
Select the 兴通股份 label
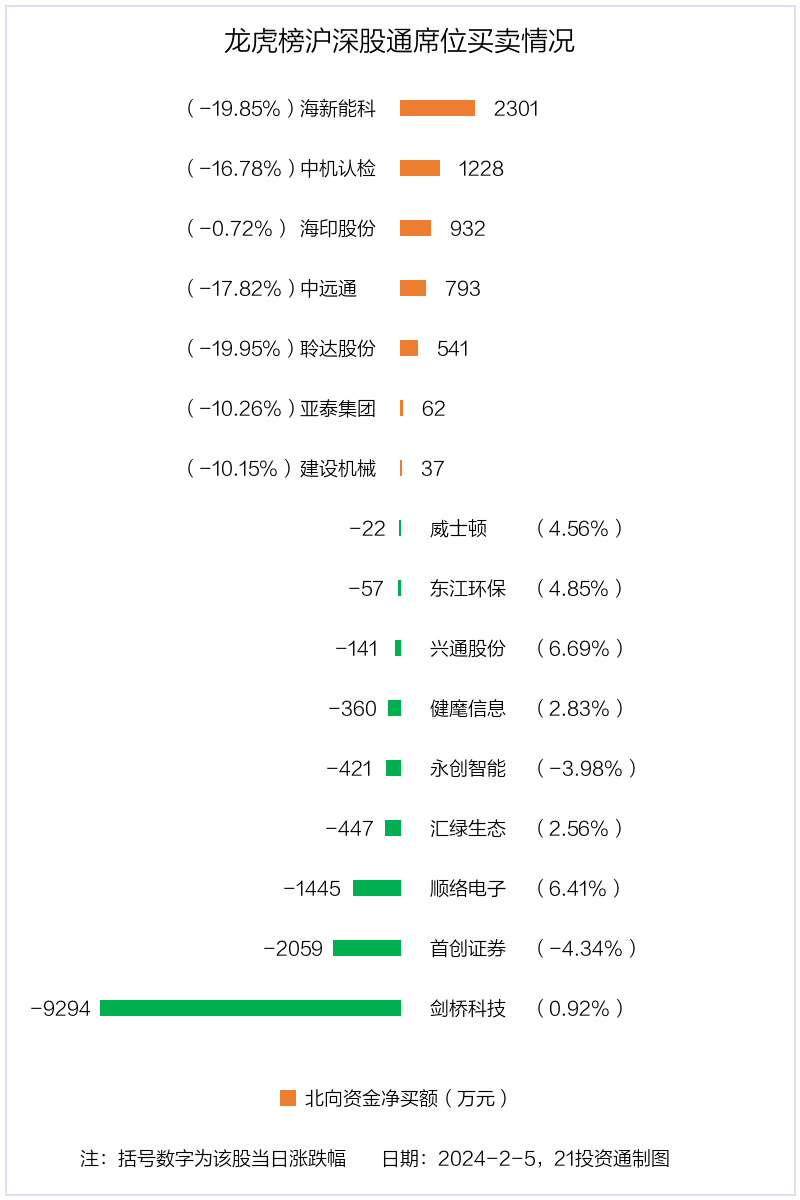[468, 648]
